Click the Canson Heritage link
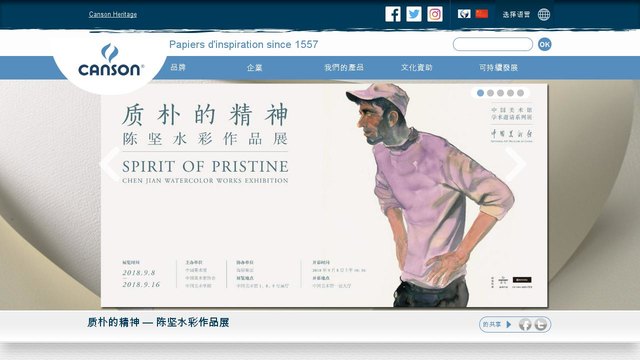The image size is (640, 360). (113, 14)
